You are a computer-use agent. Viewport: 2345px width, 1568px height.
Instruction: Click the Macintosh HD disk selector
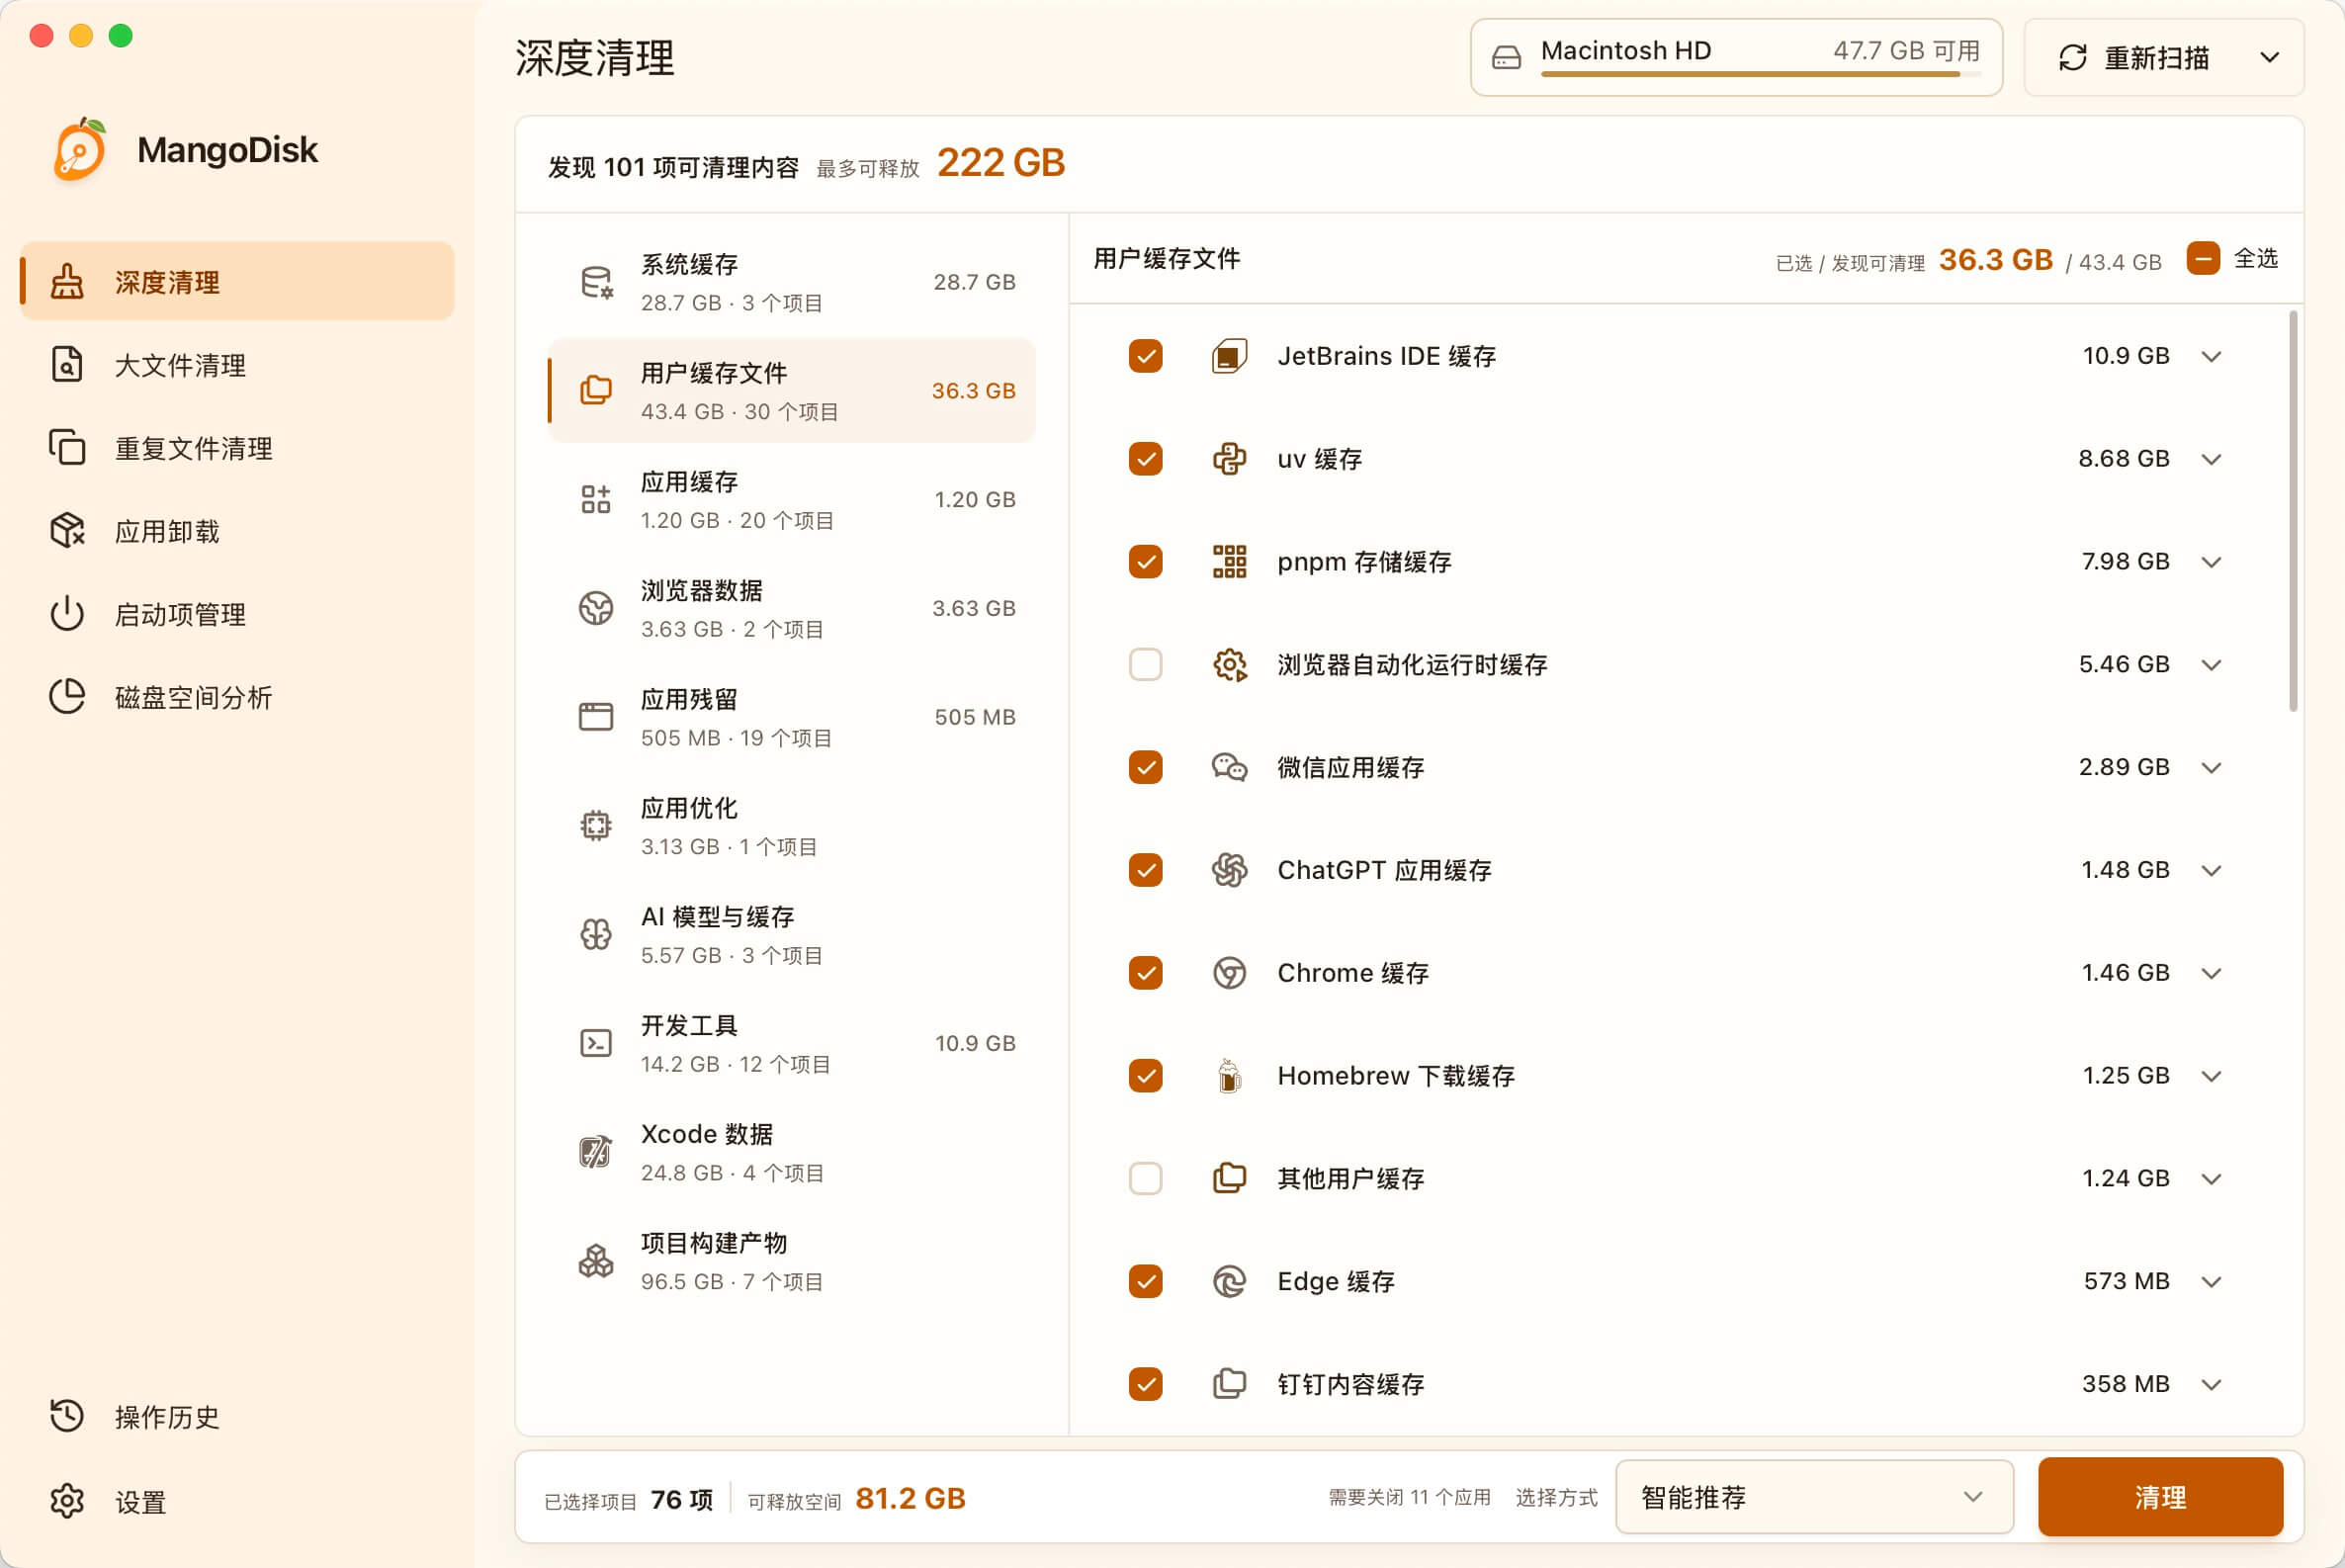(1736, 58)
